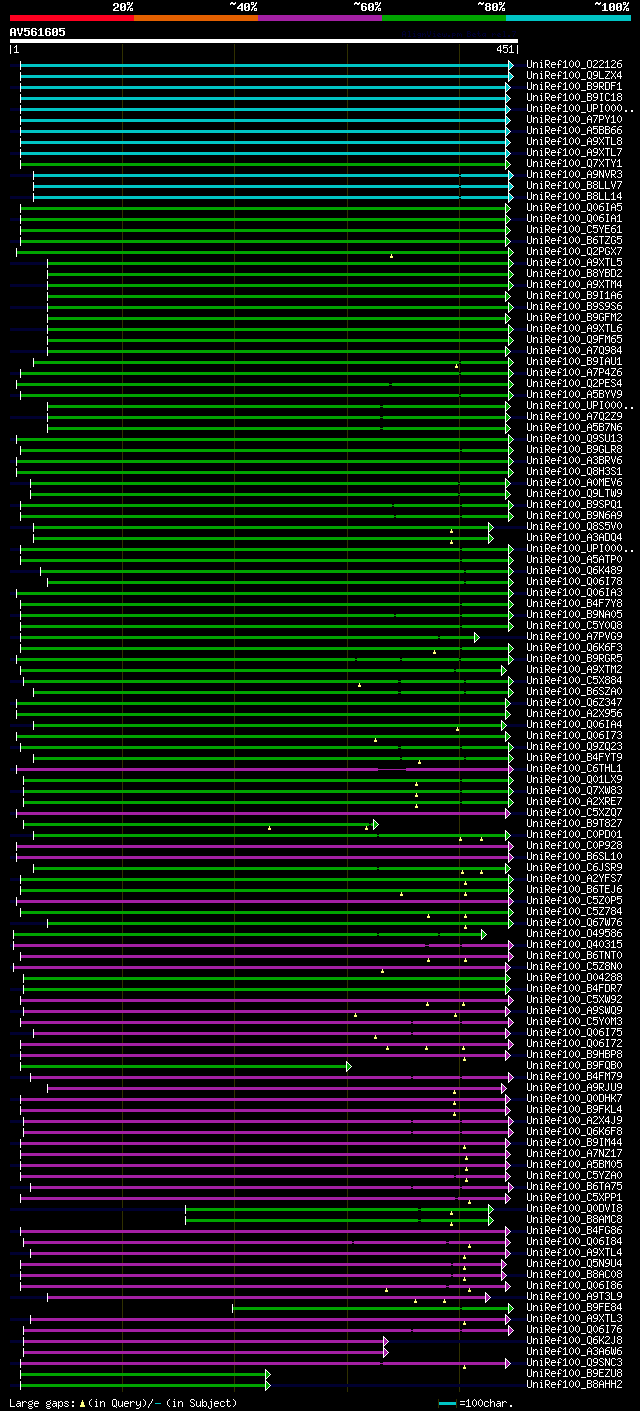640x1411 pixels.
Task: Select the UniRef100_Q67W76 label
Action: (574, 922)
